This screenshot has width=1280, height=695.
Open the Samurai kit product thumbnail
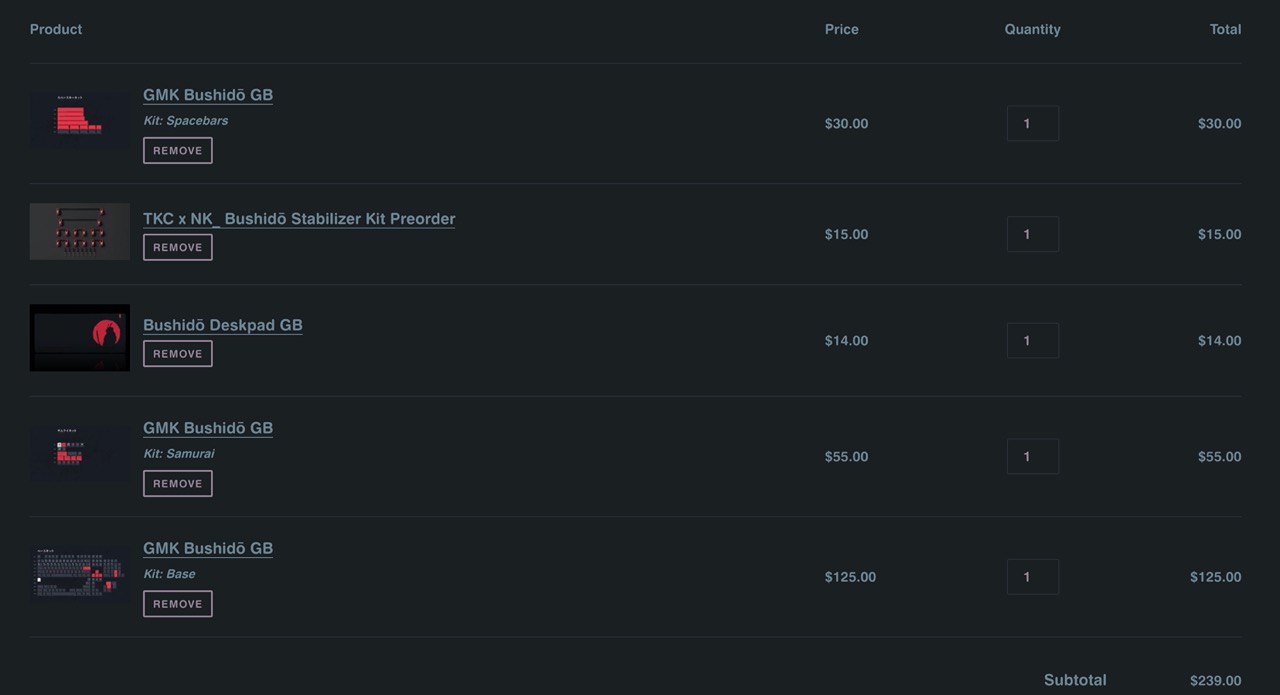[x=80, y=455]
